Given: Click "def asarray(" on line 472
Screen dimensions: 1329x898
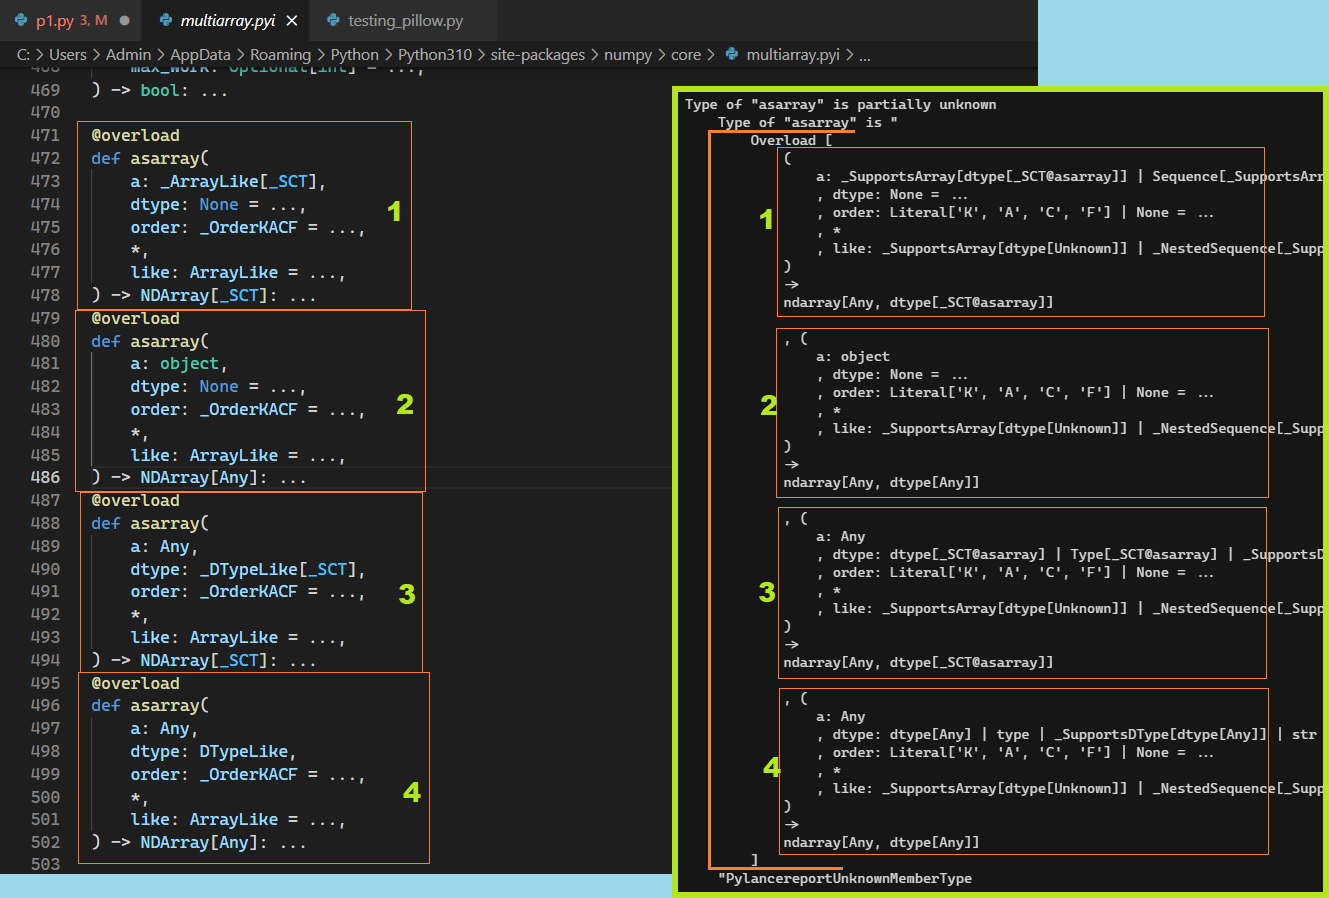Looking at the screenshot, I should coord(150,158).
